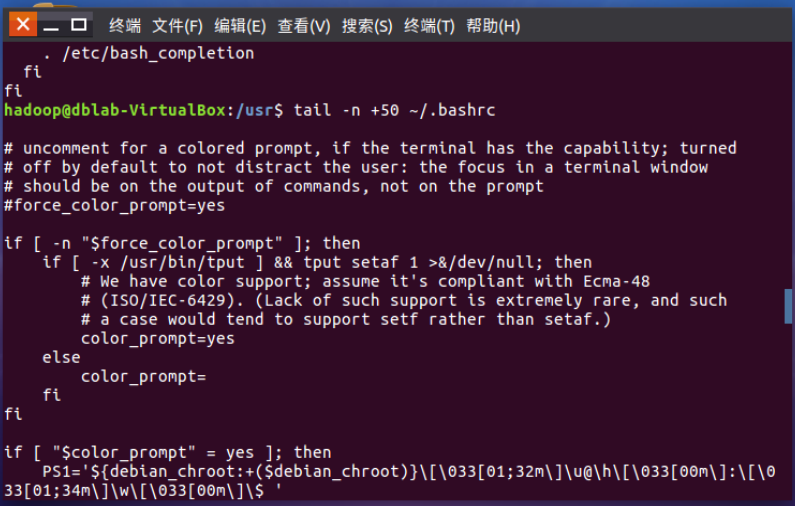The image size is (795, 506).
Task: Click the word else in the script
Action: (61, 357)
